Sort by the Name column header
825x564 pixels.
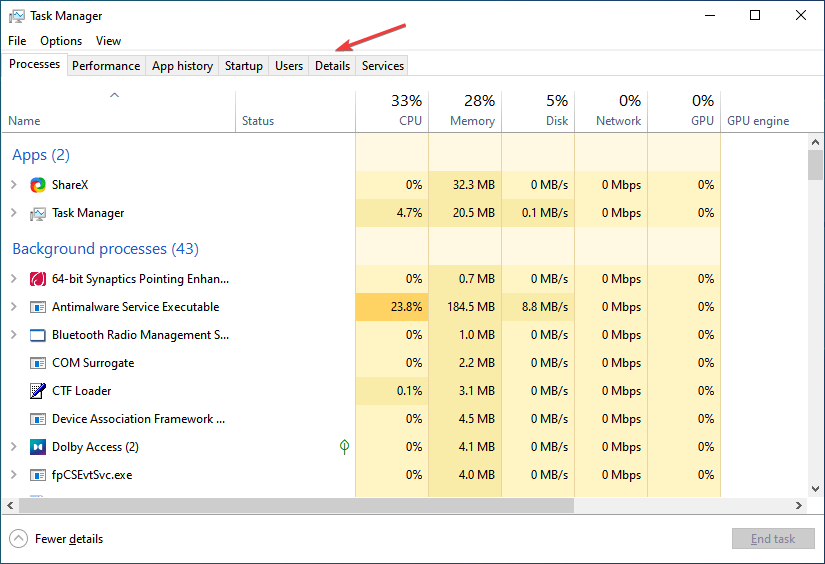click(118, 112)
